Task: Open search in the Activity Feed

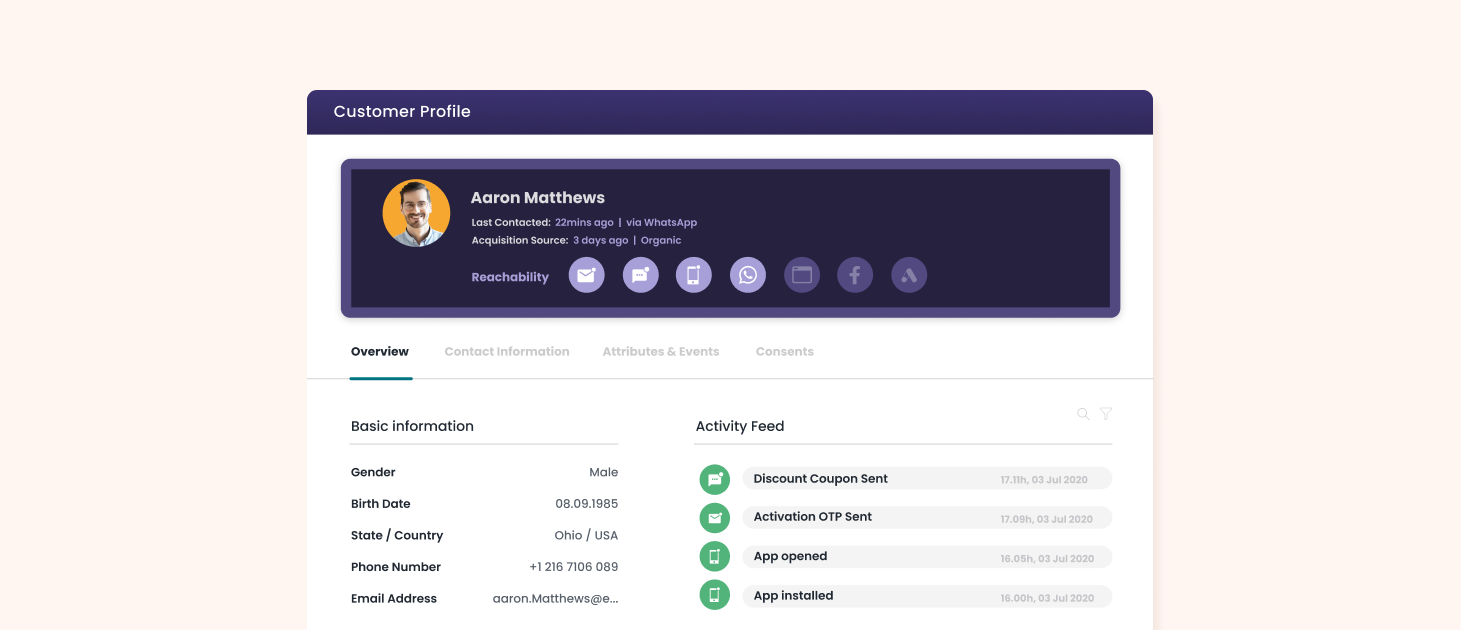Action: pyautogui.click(x=1083, y=414)
